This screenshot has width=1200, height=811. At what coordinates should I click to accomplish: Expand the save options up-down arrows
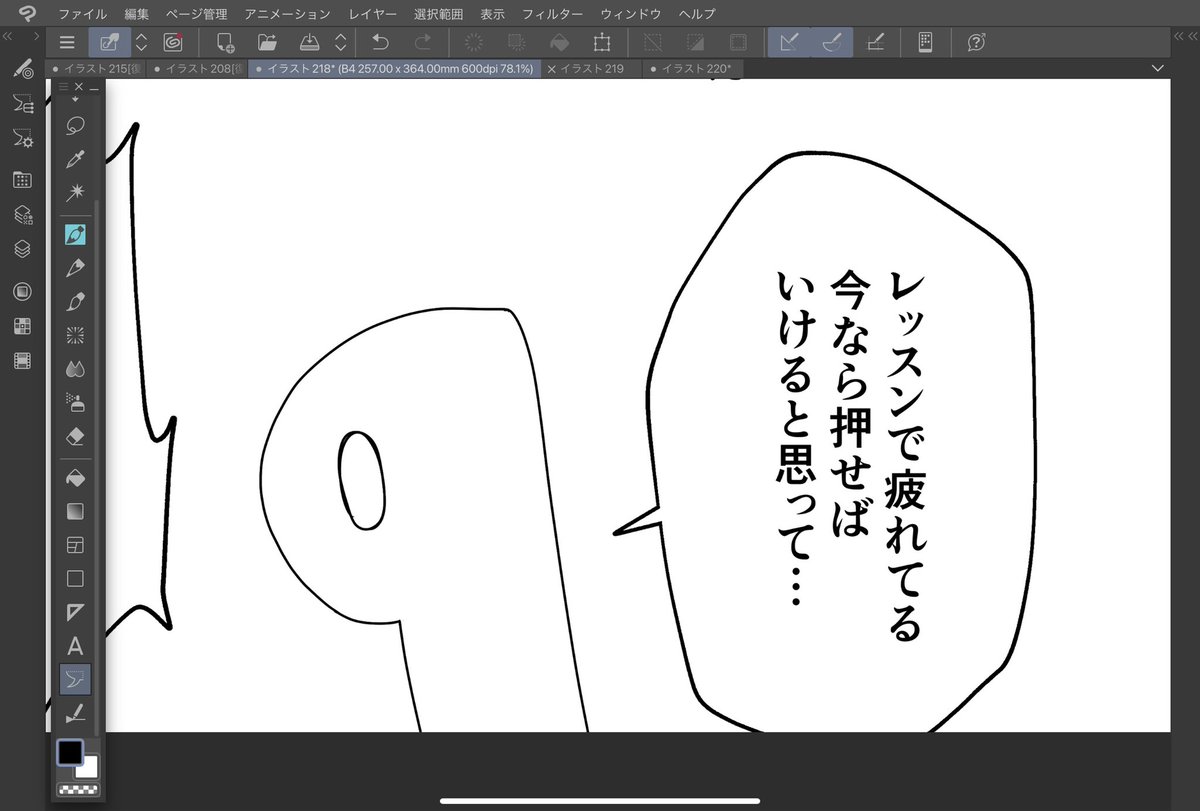(x=340, y=42)
